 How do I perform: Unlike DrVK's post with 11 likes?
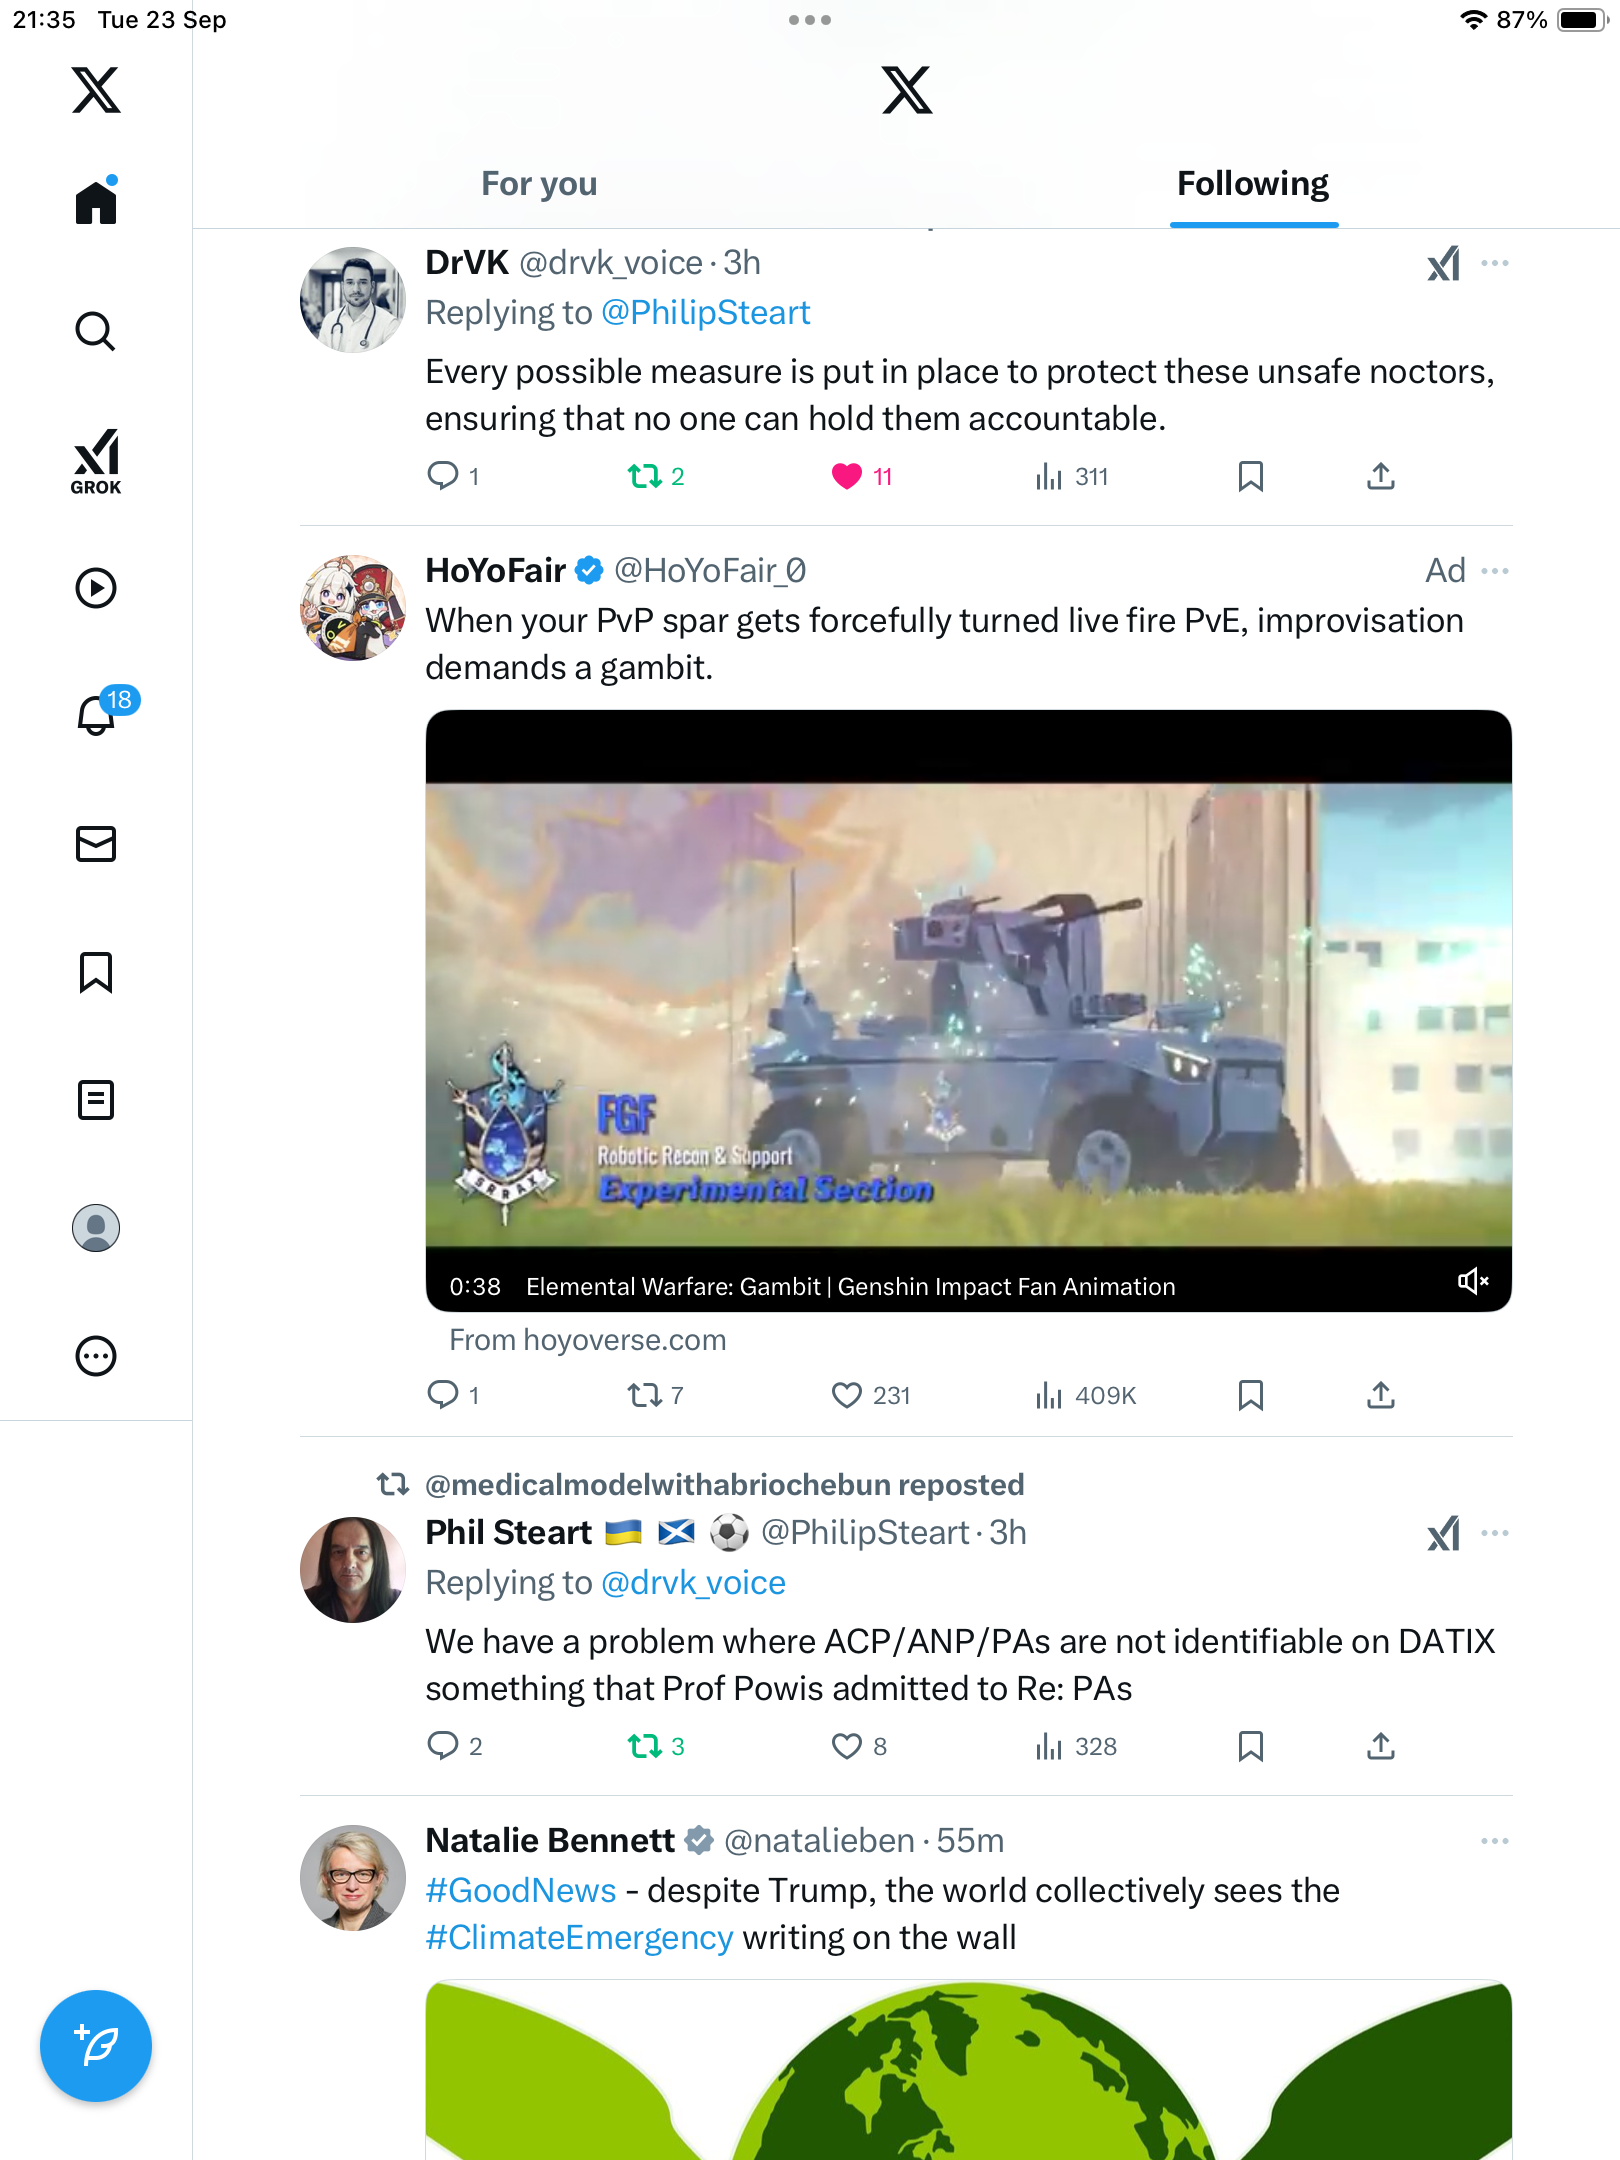pos(847,476)
